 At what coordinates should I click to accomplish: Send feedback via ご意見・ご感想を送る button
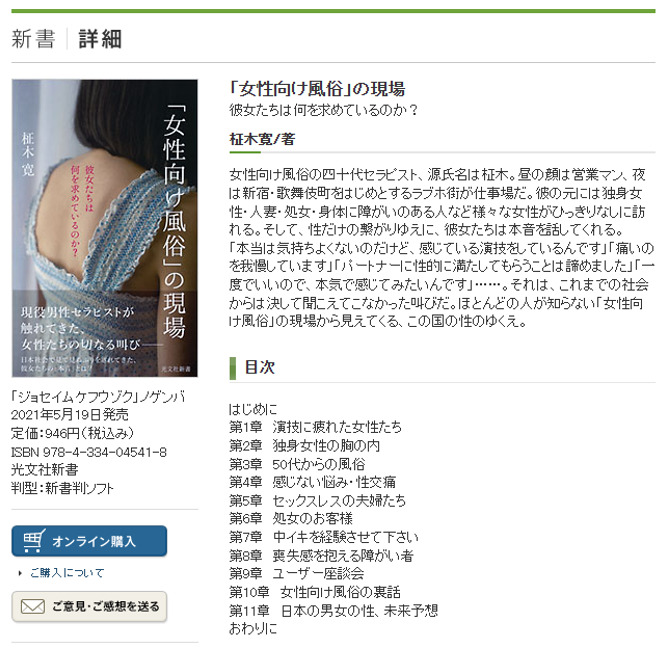89,606
